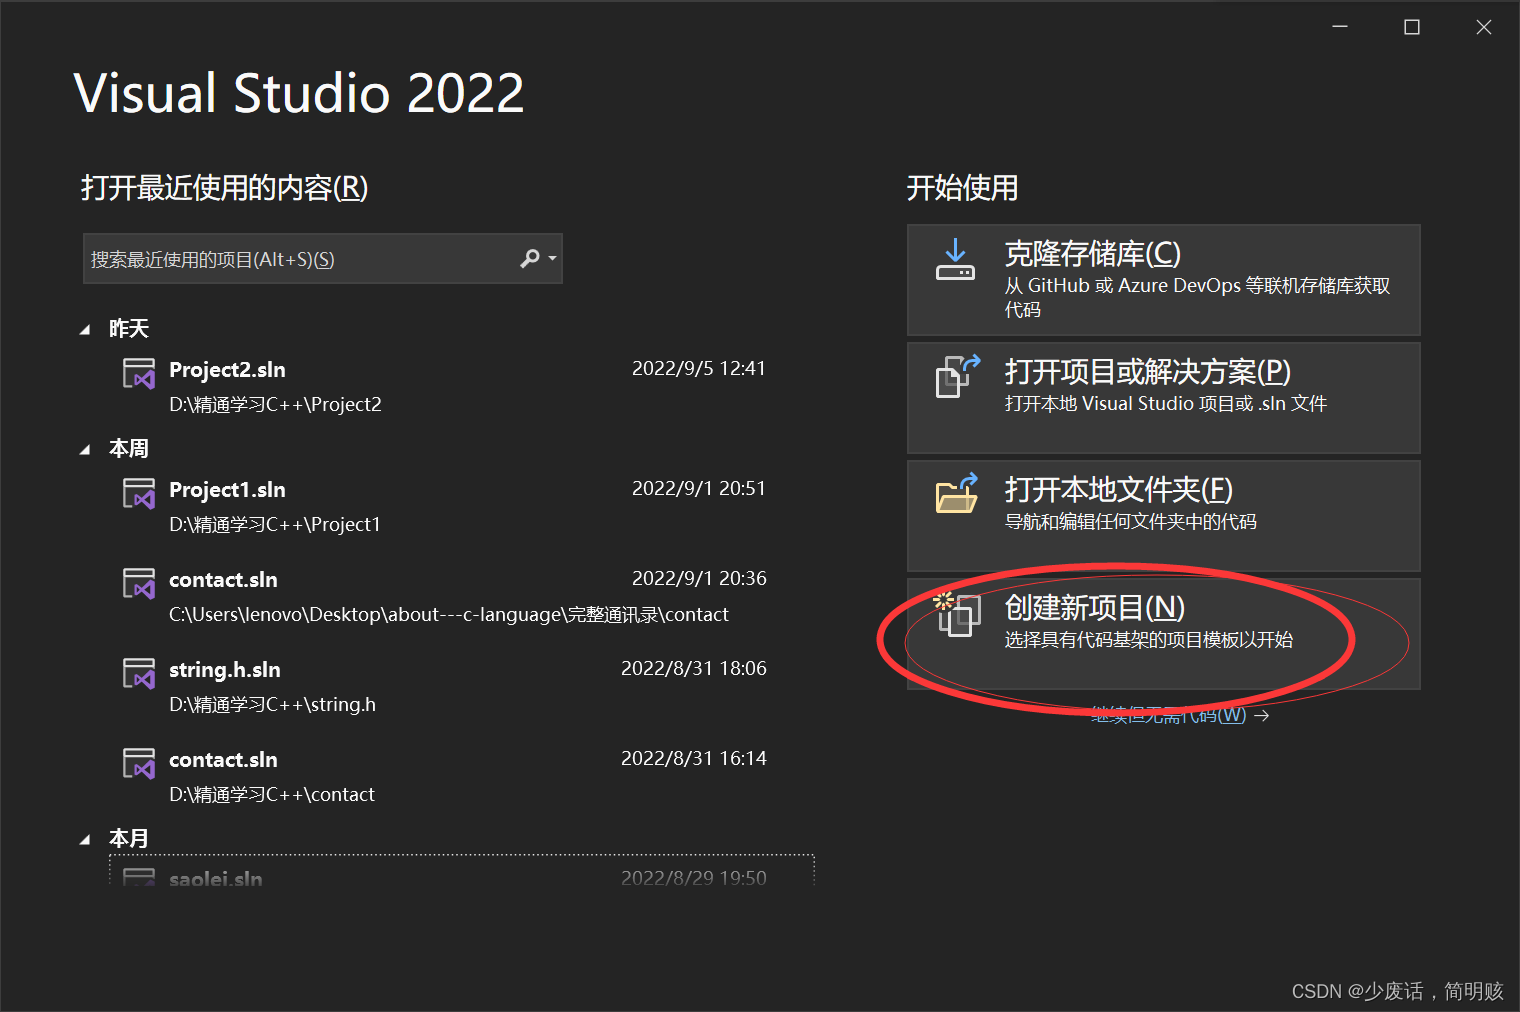Click the Project1.sln solution file icon
The image size is (1520, 1012).
tap(139, 493)
